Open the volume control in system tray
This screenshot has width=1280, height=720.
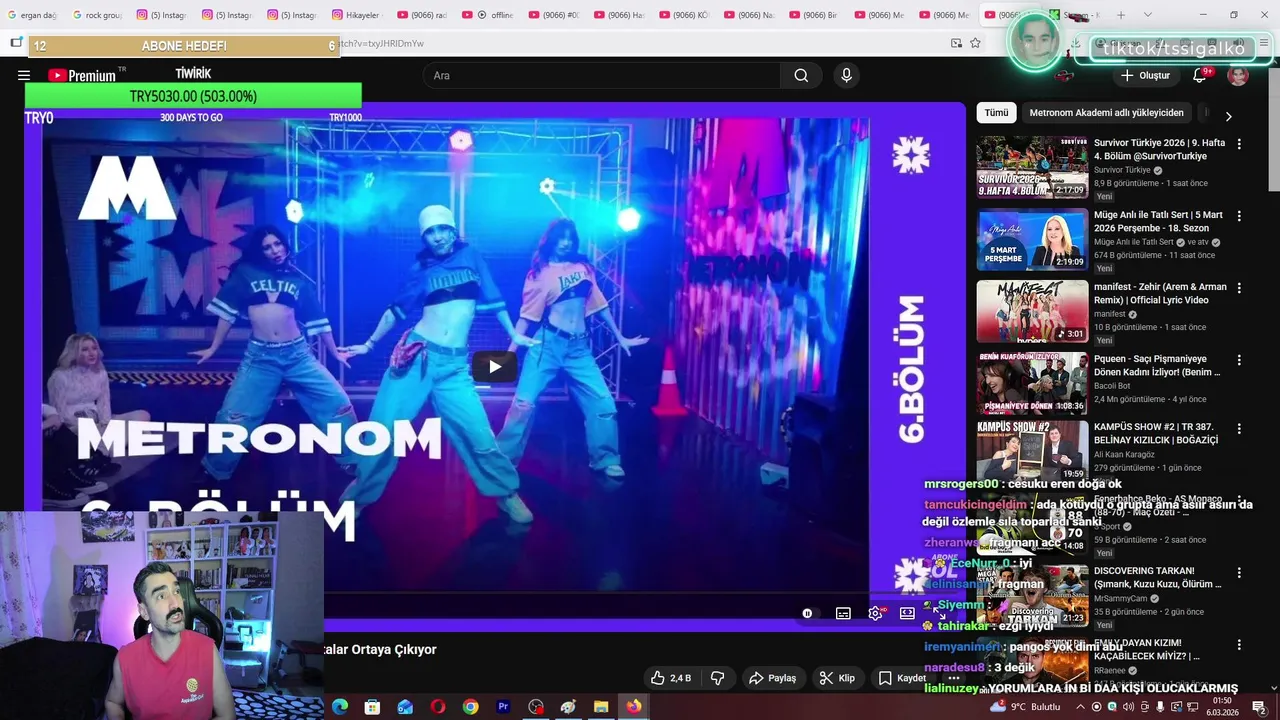pyautogui.click(x=1128, y=707)
